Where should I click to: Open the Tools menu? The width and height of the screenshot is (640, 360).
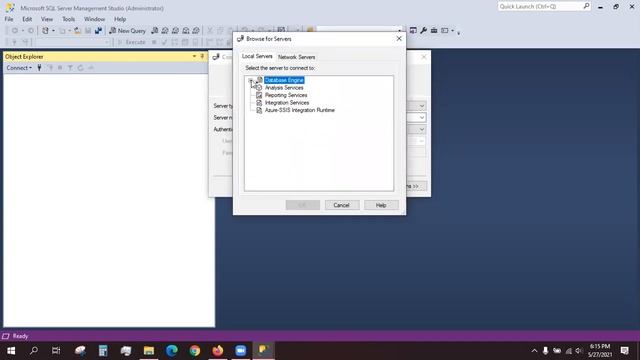coord(69,19)
